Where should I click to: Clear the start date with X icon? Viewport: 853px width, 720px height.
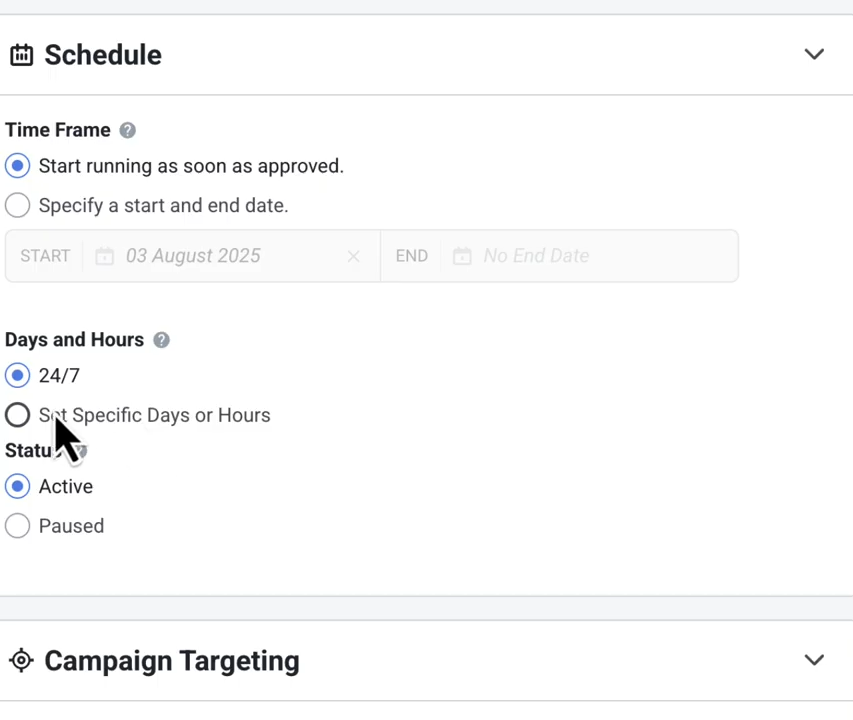[353, 256]
